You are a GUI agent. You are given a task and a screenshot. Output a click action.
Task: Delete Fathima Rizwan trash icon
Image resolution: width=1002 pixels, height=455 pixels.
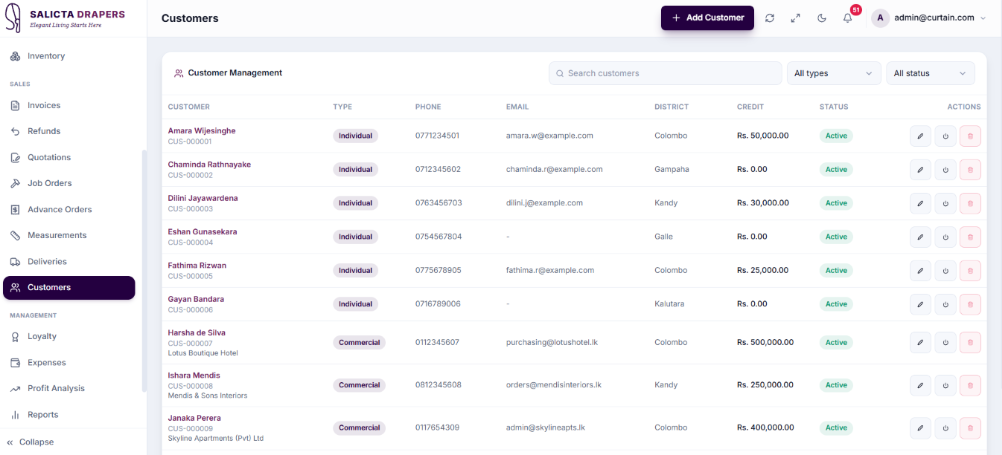(x=970, y=270)
